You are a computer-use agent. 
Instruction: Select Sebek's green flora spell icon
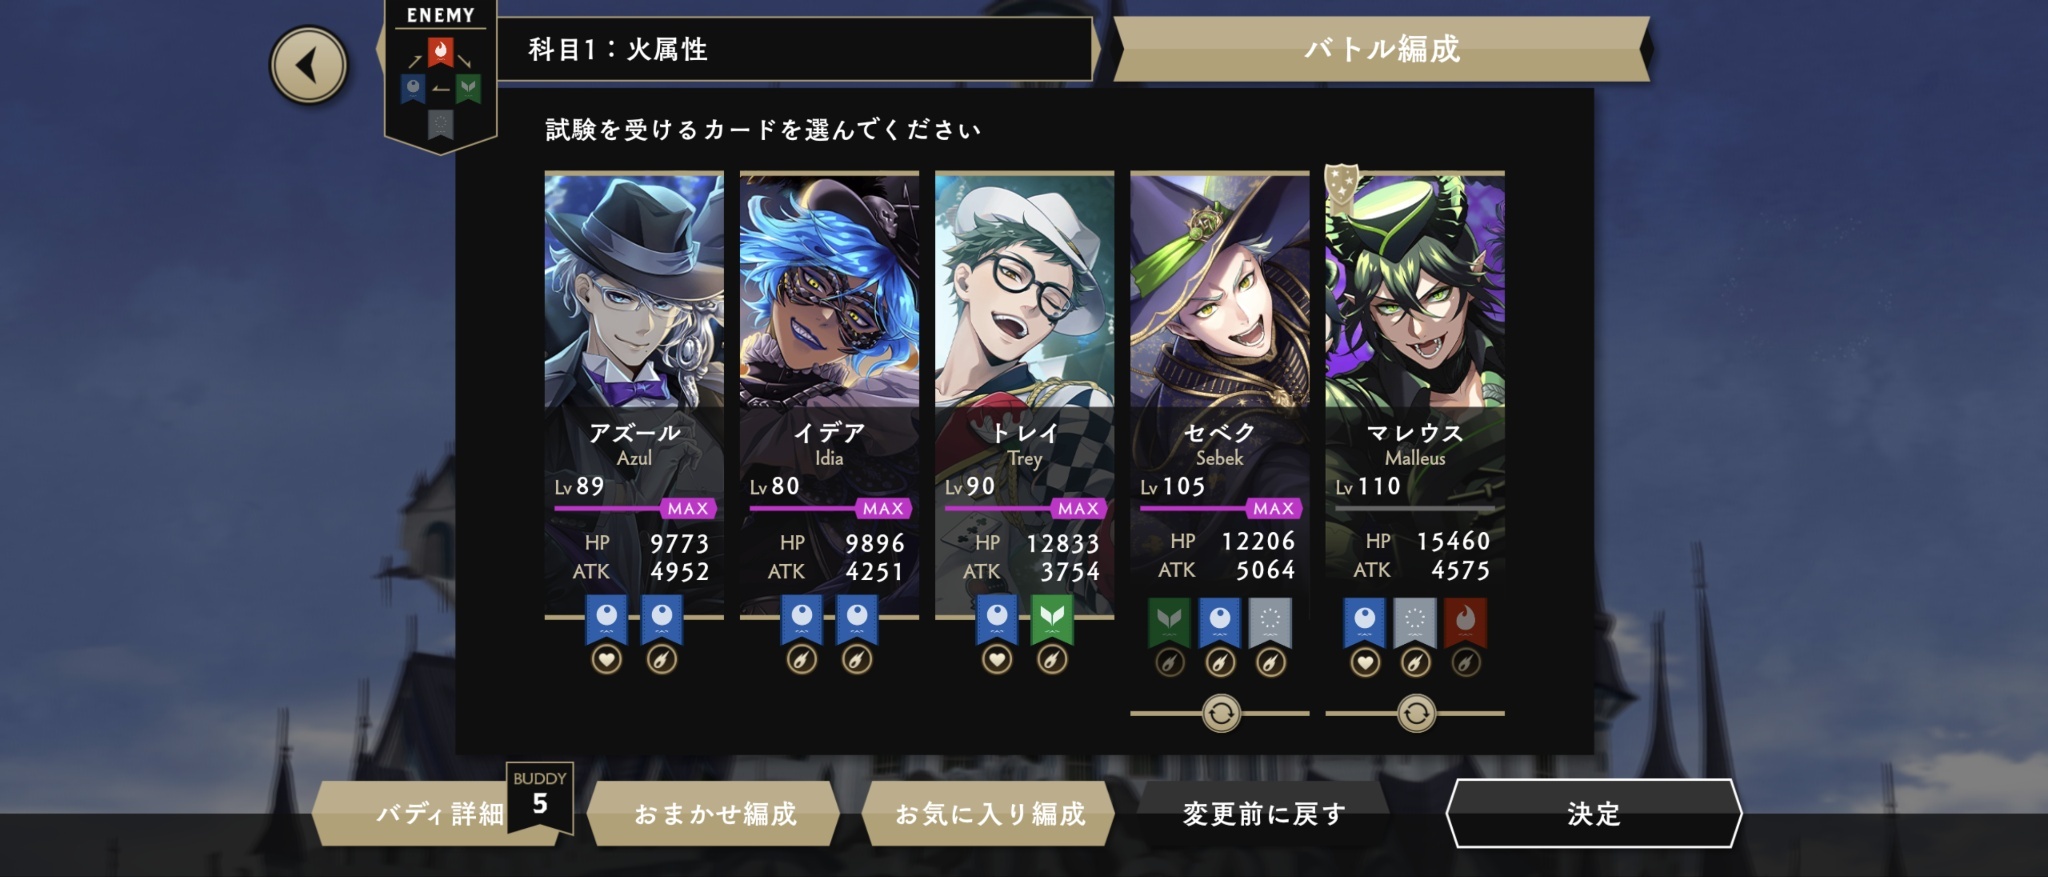point(1170,624)
